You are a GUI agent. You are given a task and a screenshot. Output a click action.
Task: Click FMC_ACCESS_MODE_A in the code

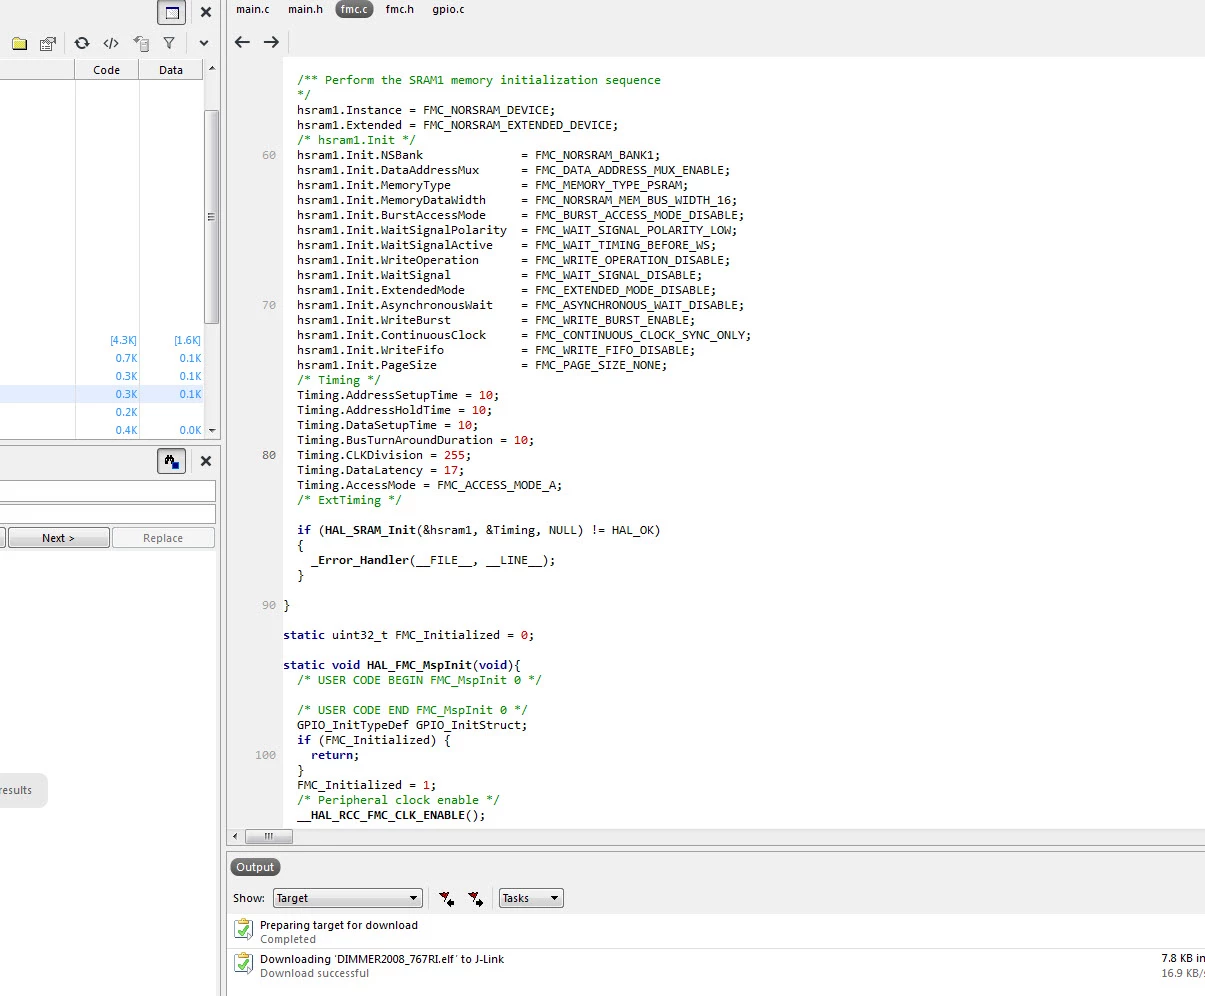point(496,485)
